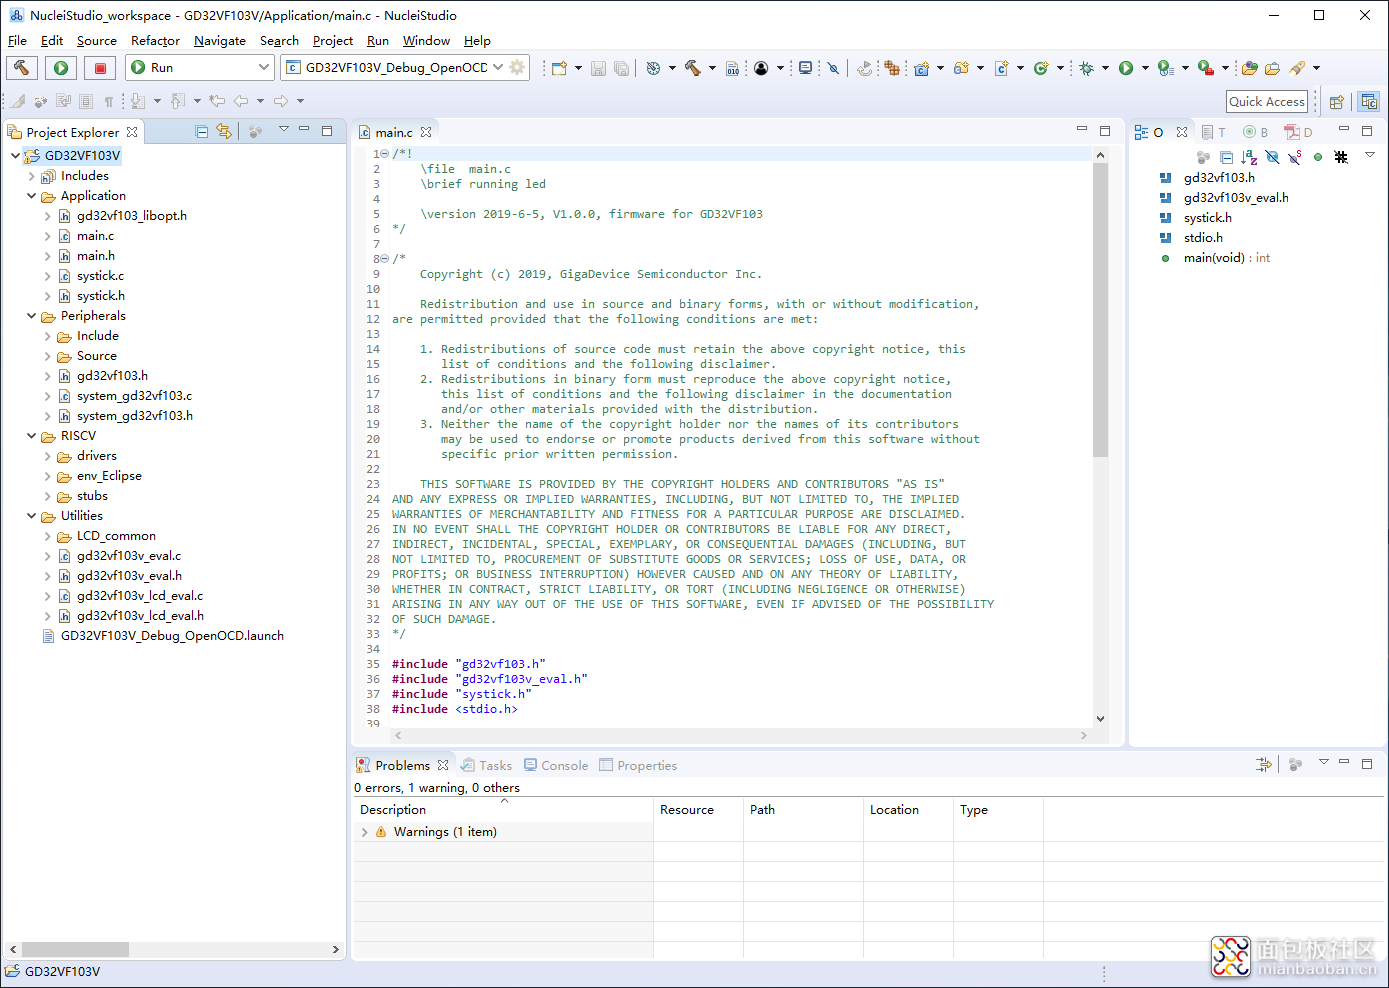Screen dimensions: 1389x988
Task: Click the New wizard toolbar icon
Action: click(559, 68)
